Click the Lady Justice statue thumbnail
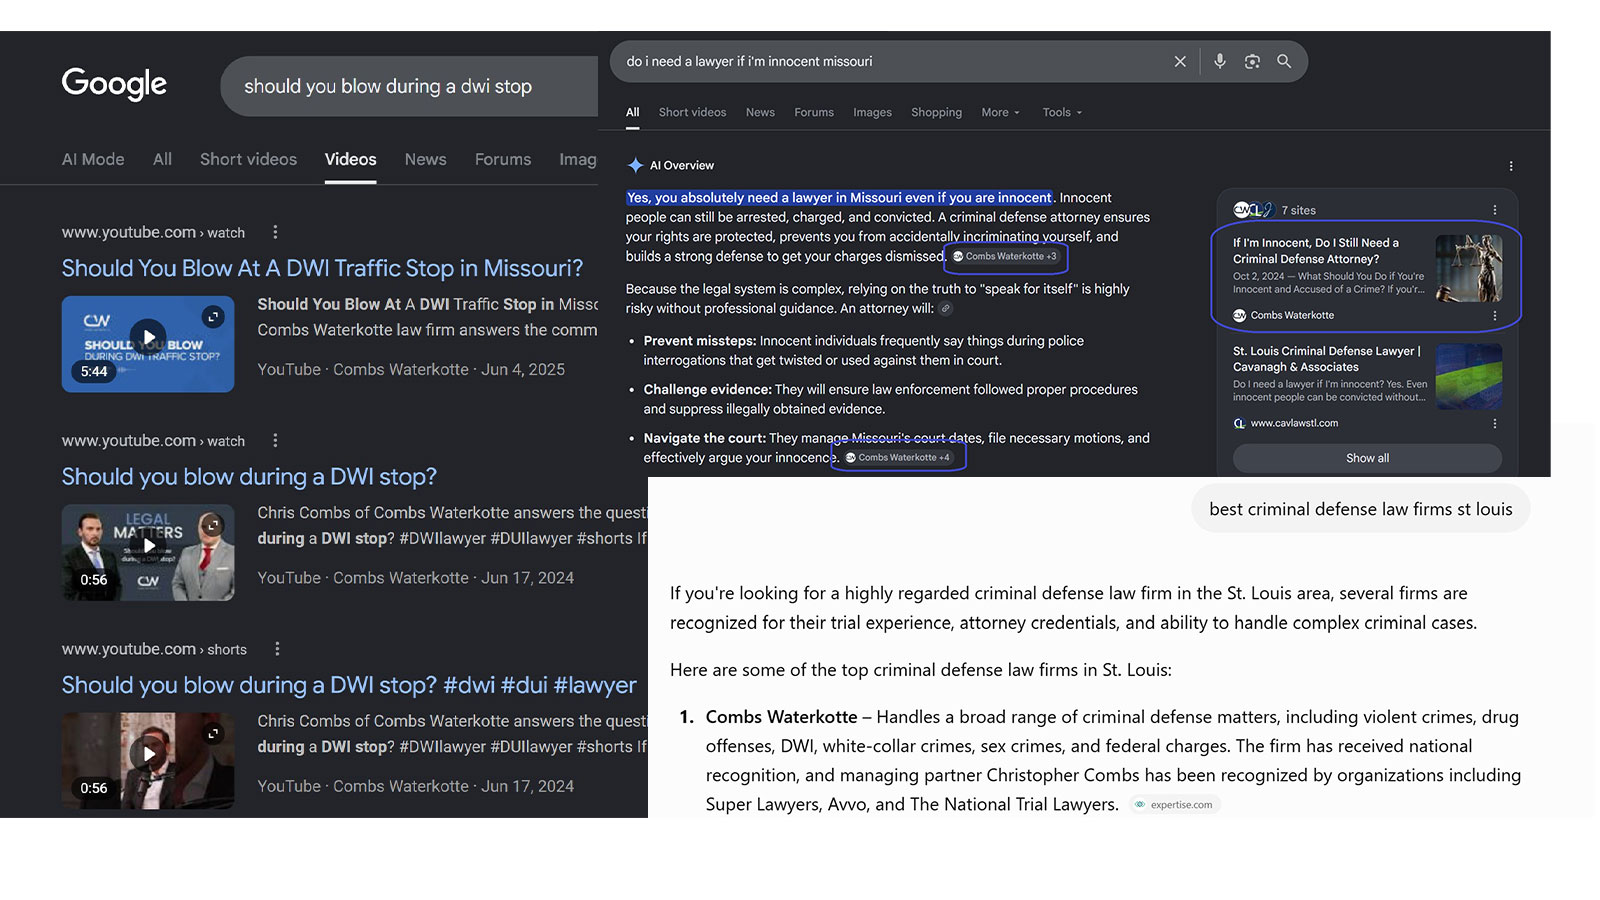 [1469, 268]
